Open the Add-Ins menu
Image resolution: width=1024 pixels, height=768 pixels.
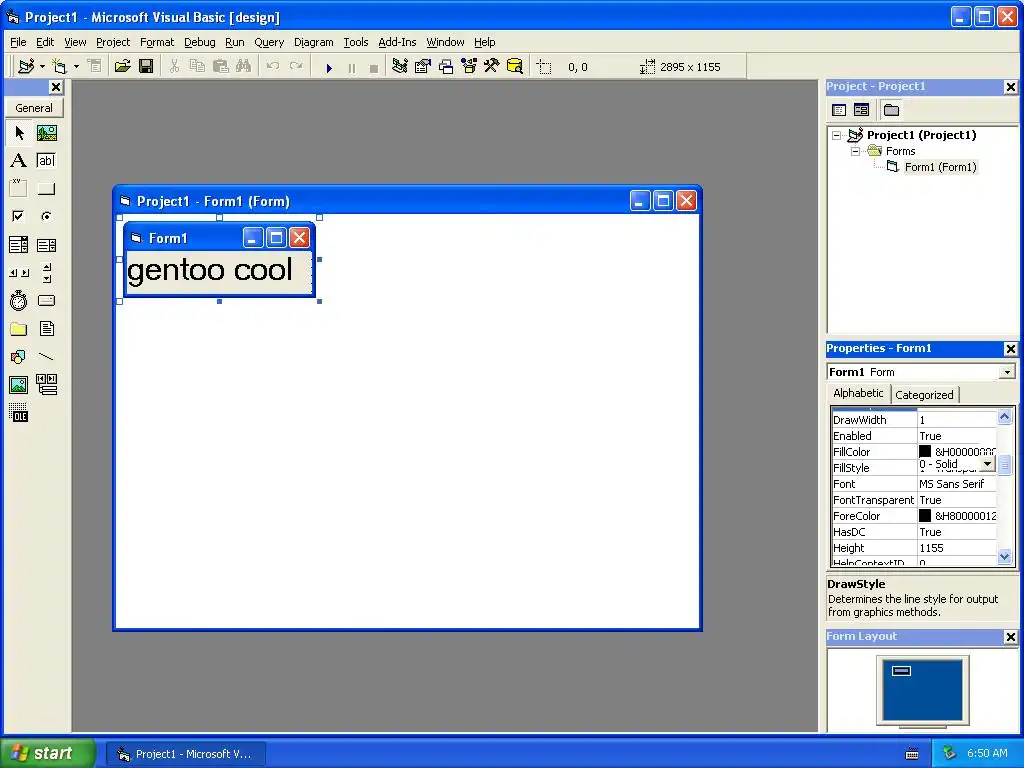(x=397, y=42)
